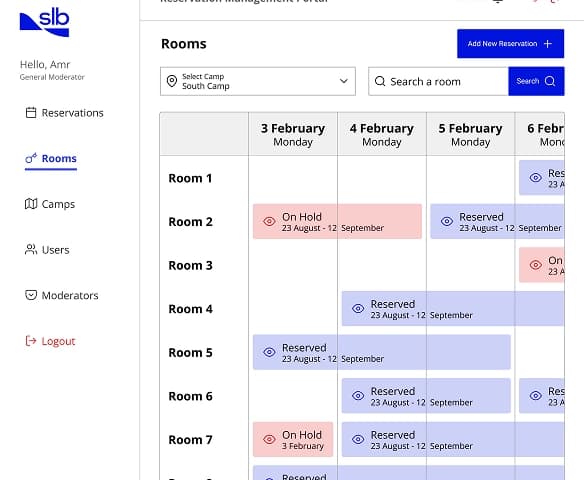Screen dimensions: 584x480
Task: View Room 1 reservation via eye icon
Action: (x=536, y=178)
